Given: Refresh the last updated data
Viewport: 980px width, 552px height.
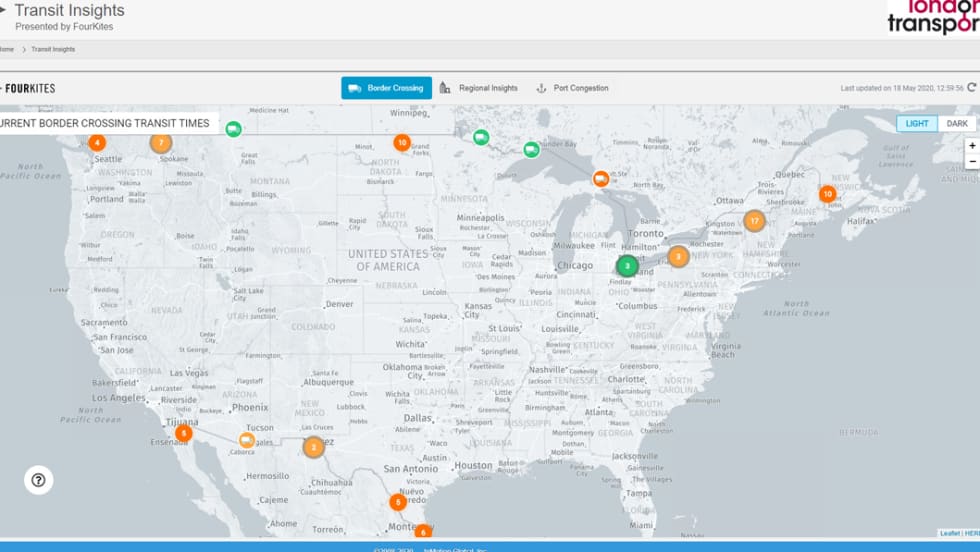Looking at the screenshot, I should [x=971, y=88].
